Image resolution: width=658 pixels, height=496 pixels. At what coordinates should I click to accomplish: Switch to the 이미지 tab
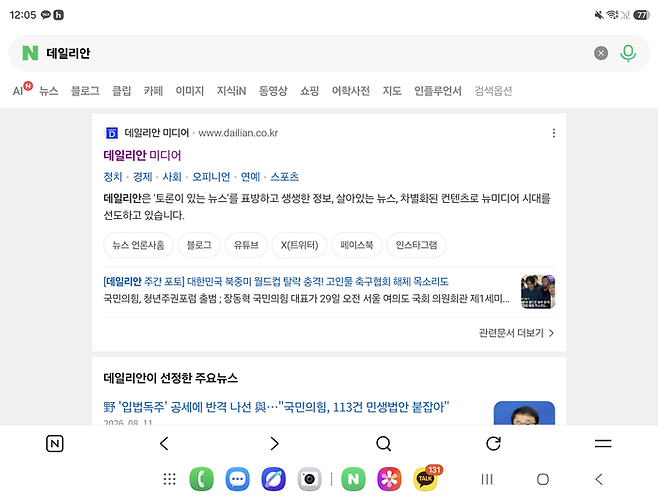[x=190, y=91]
